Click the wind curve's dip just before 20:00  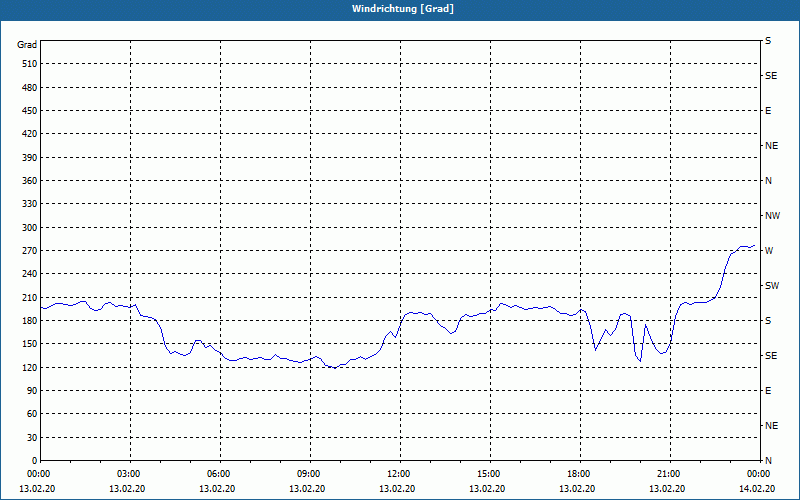click(x=640, y=361)
